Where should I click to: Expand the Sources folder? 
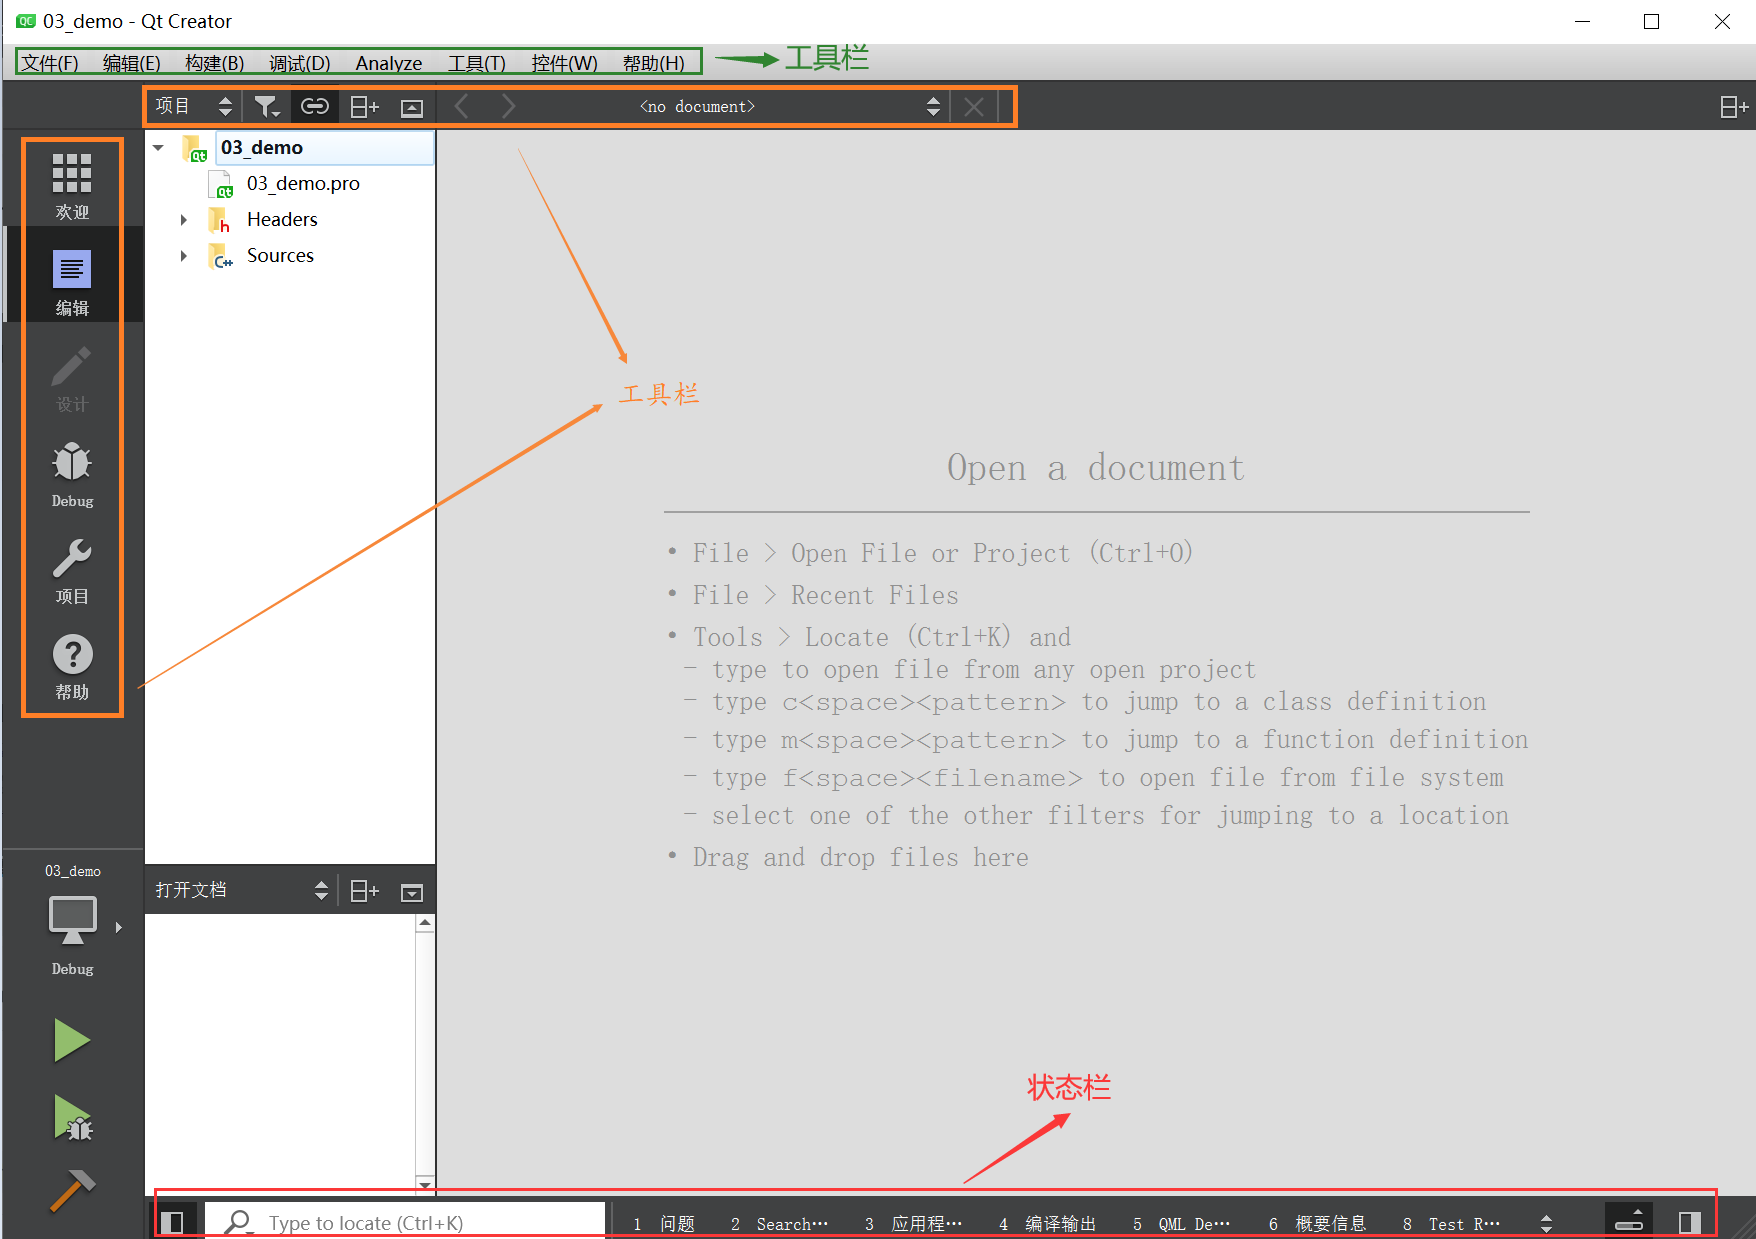point(184,255)
